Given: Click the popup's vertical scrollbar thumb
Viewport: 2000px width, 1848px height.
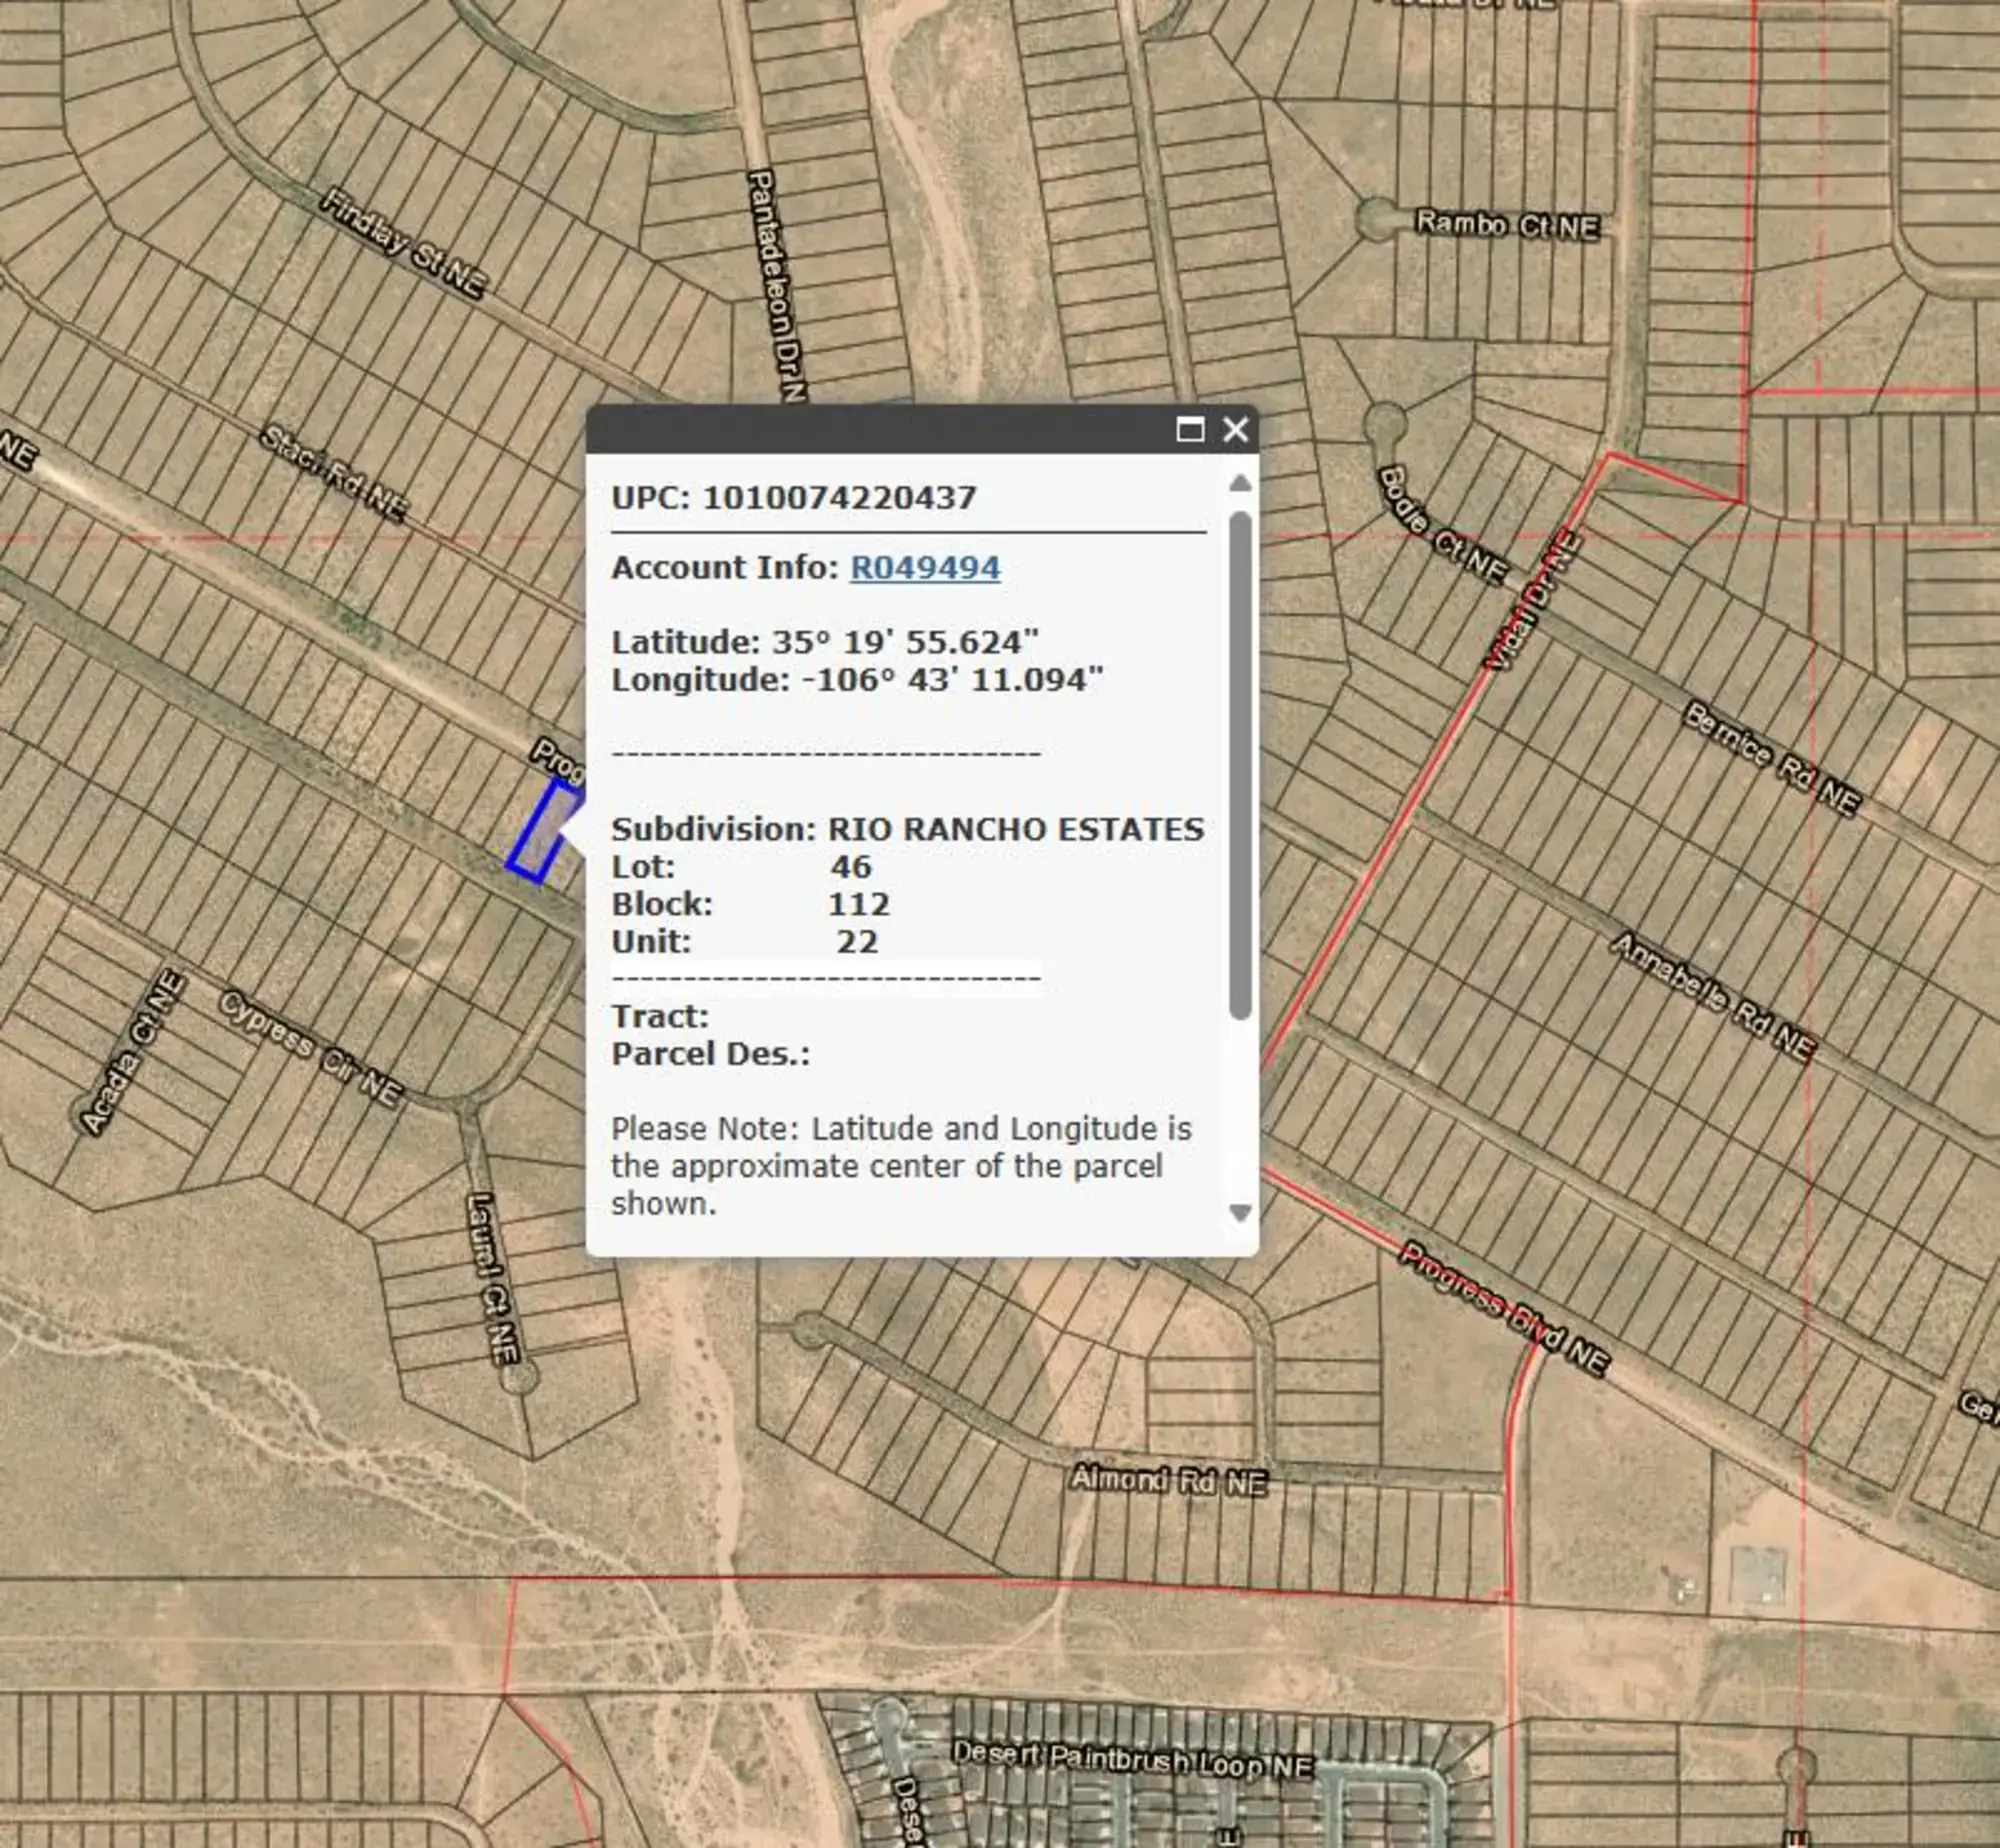Looking at the screenshot, I should point(1240,765).
